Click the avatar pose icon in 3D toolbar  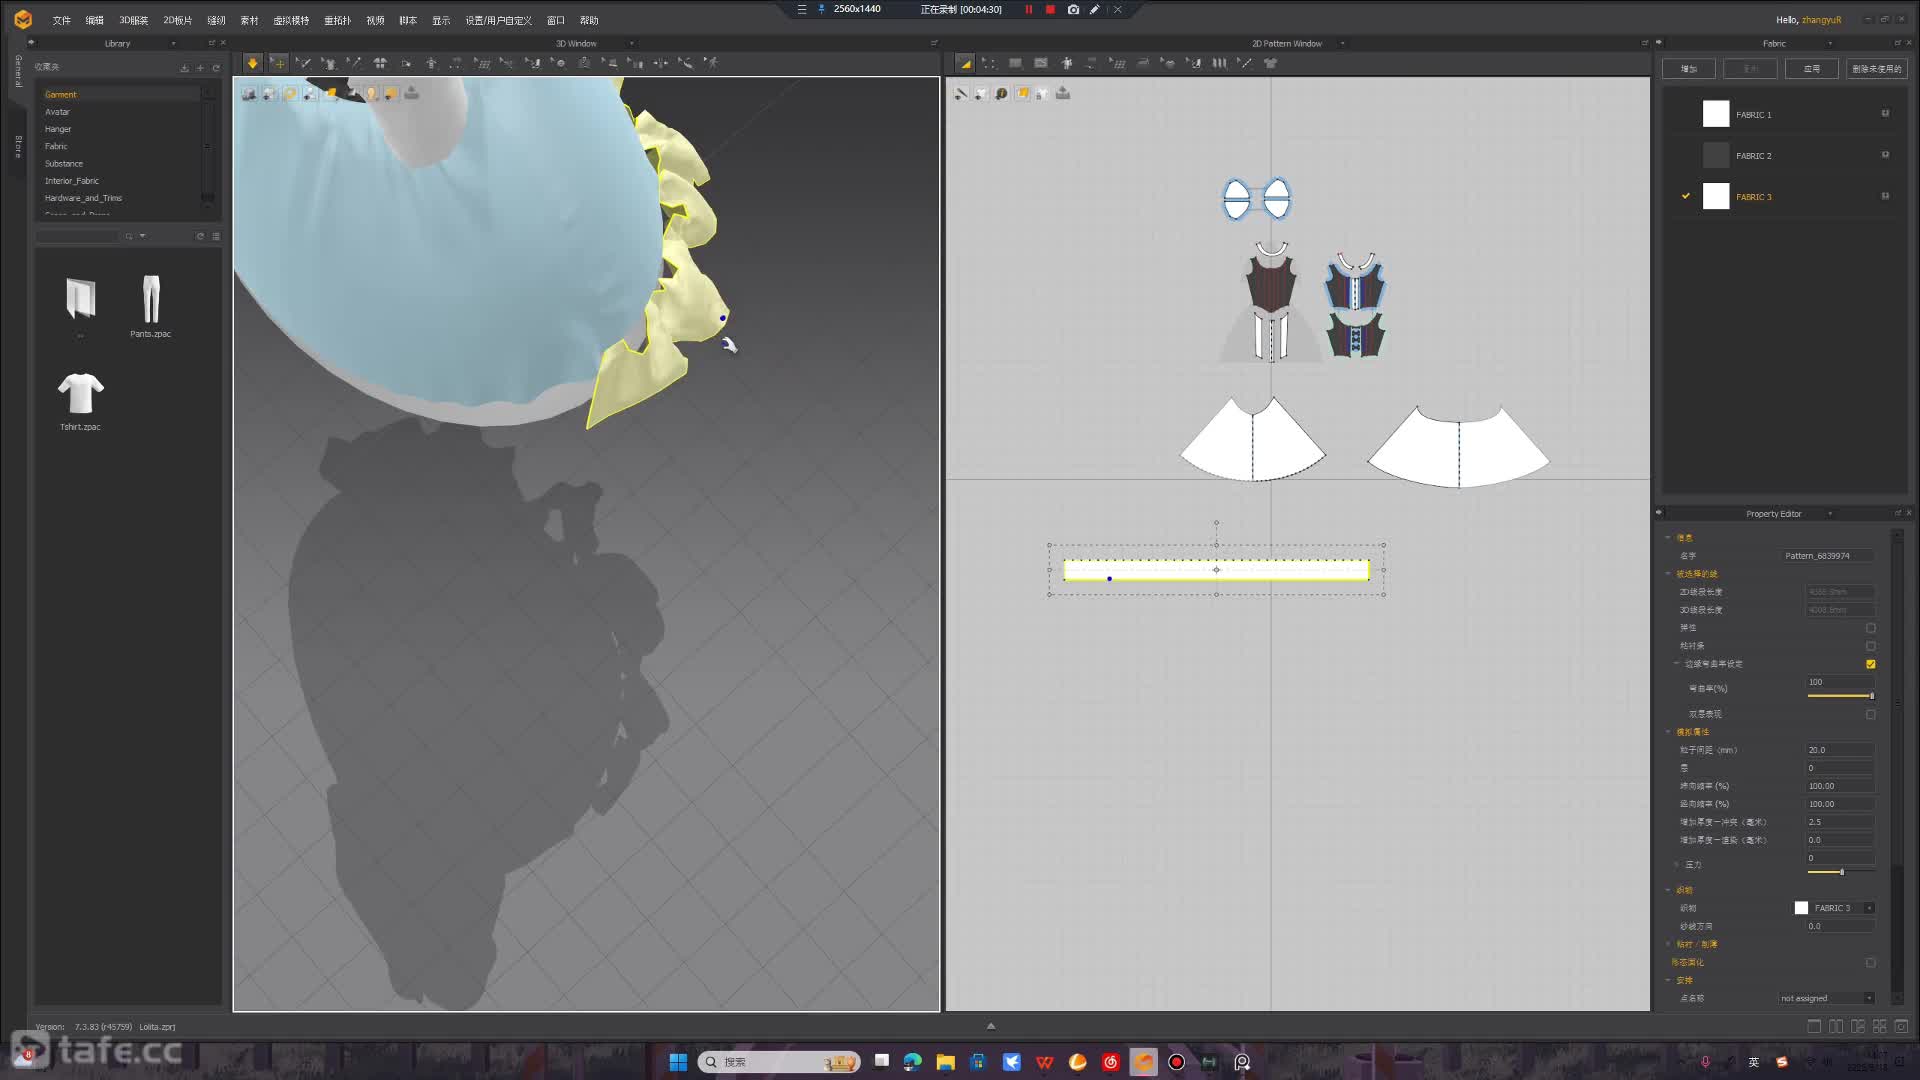point(711,63)
